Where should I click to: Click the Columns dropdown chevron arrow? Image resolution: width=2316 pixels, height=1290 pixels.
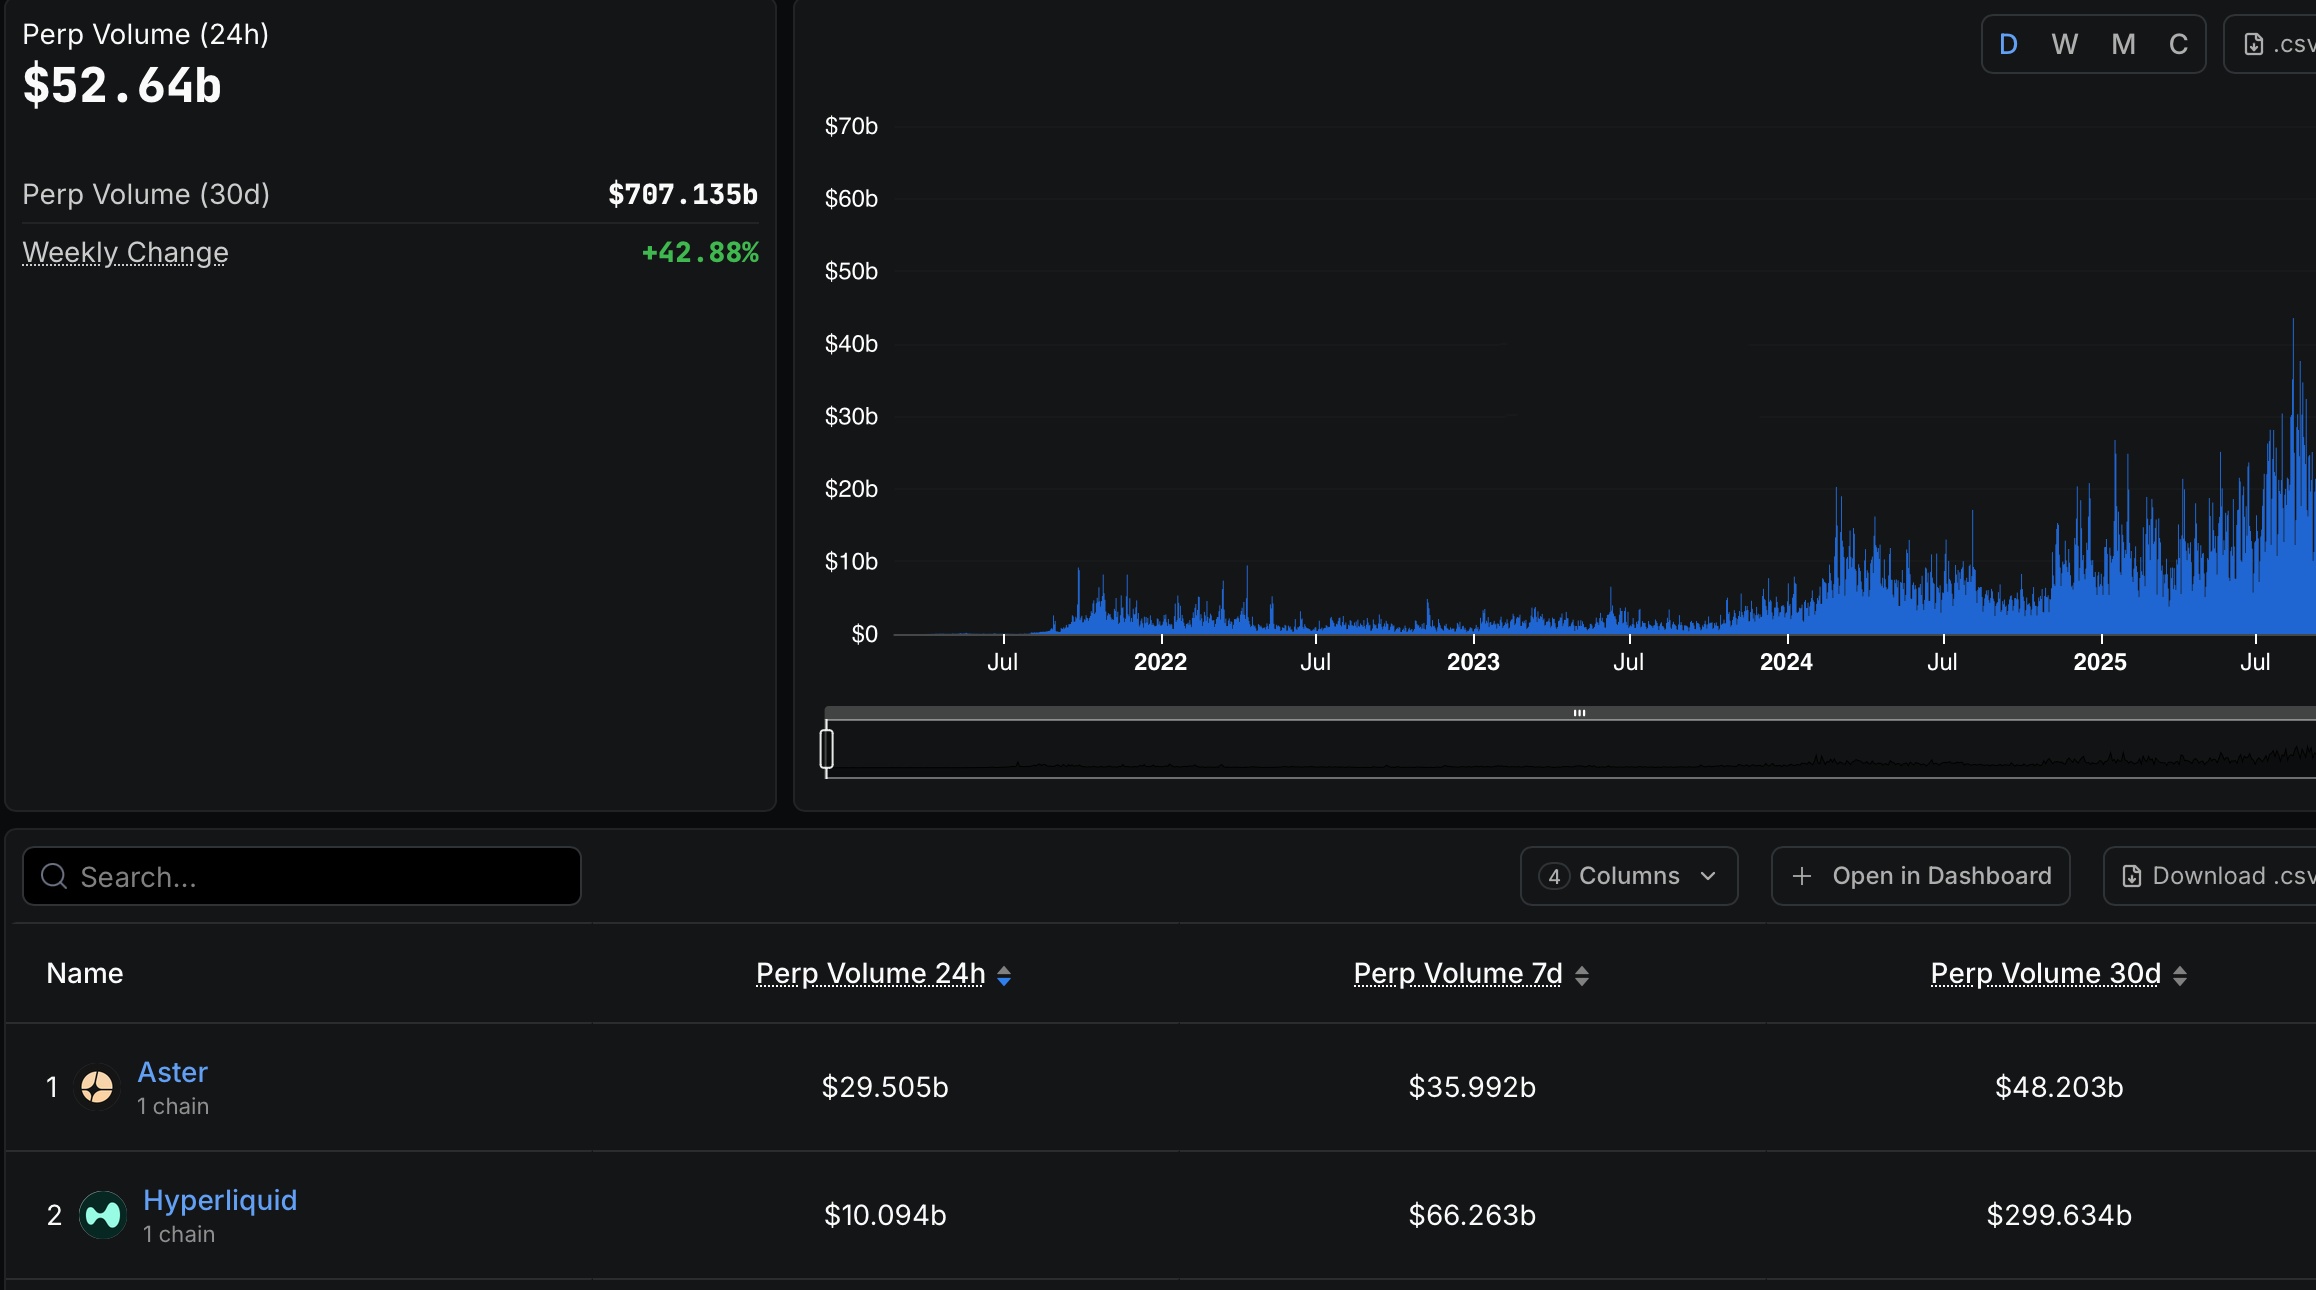click(x=1708, y=877)
